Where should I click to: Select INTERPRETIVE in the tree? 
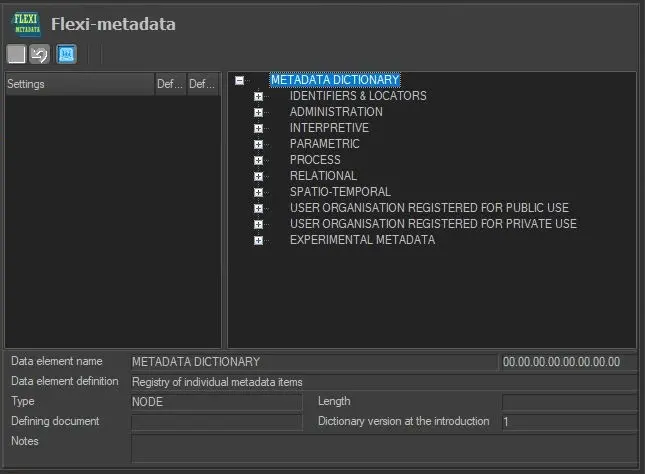coord(329,128)
